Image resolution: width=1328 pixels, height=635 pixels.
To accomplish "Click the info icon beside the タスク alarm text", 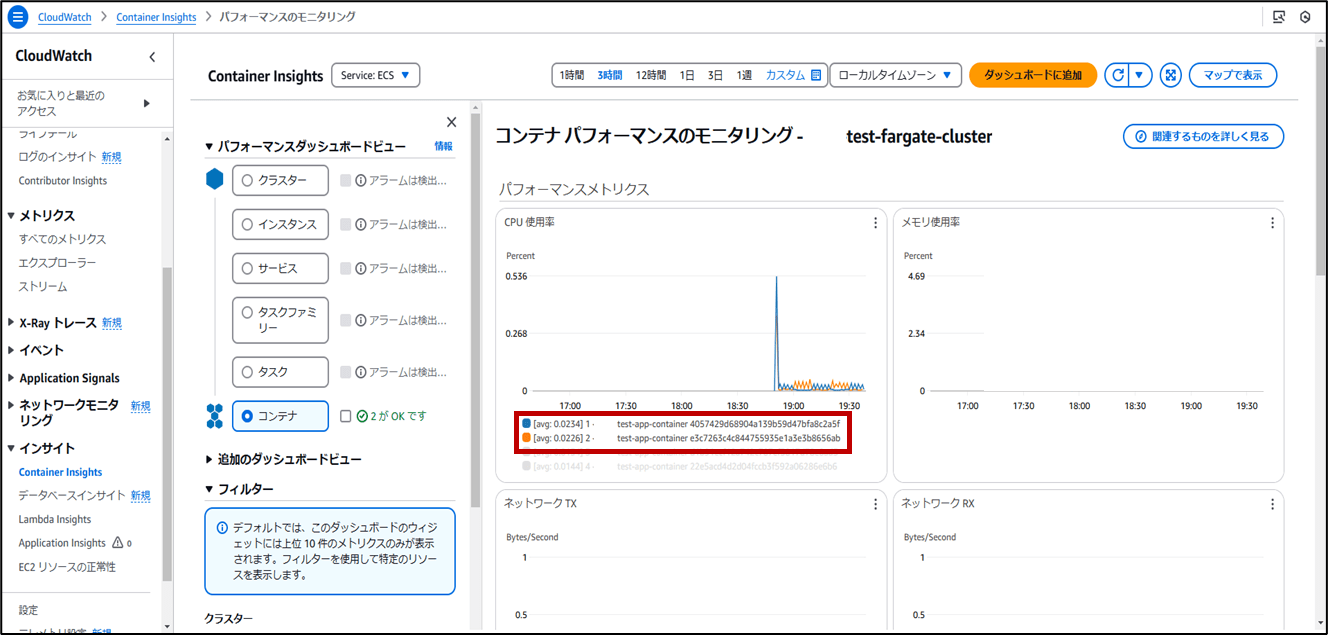I will tap(361, 372).
